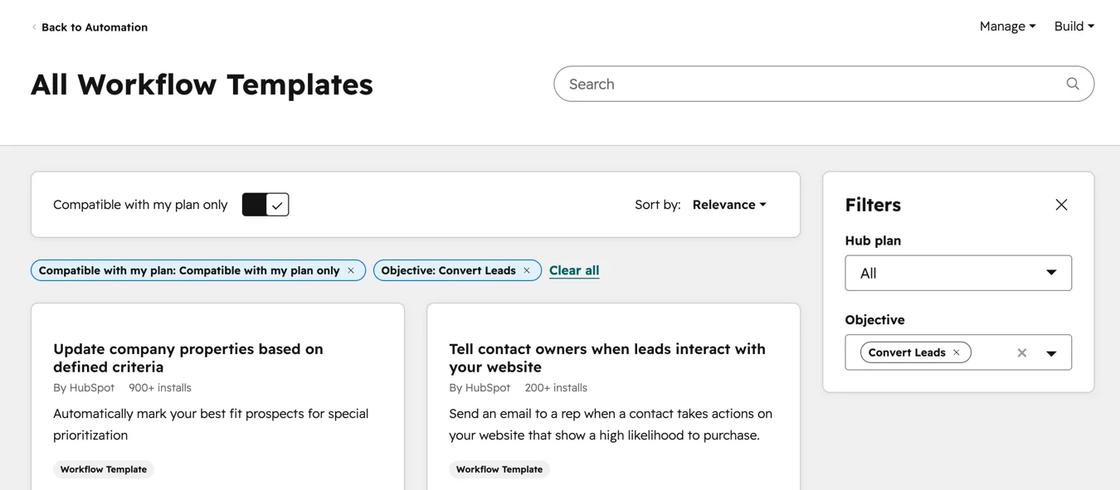Click 'Automatically mark your best fit prospects' description

[x=211, y=424]
